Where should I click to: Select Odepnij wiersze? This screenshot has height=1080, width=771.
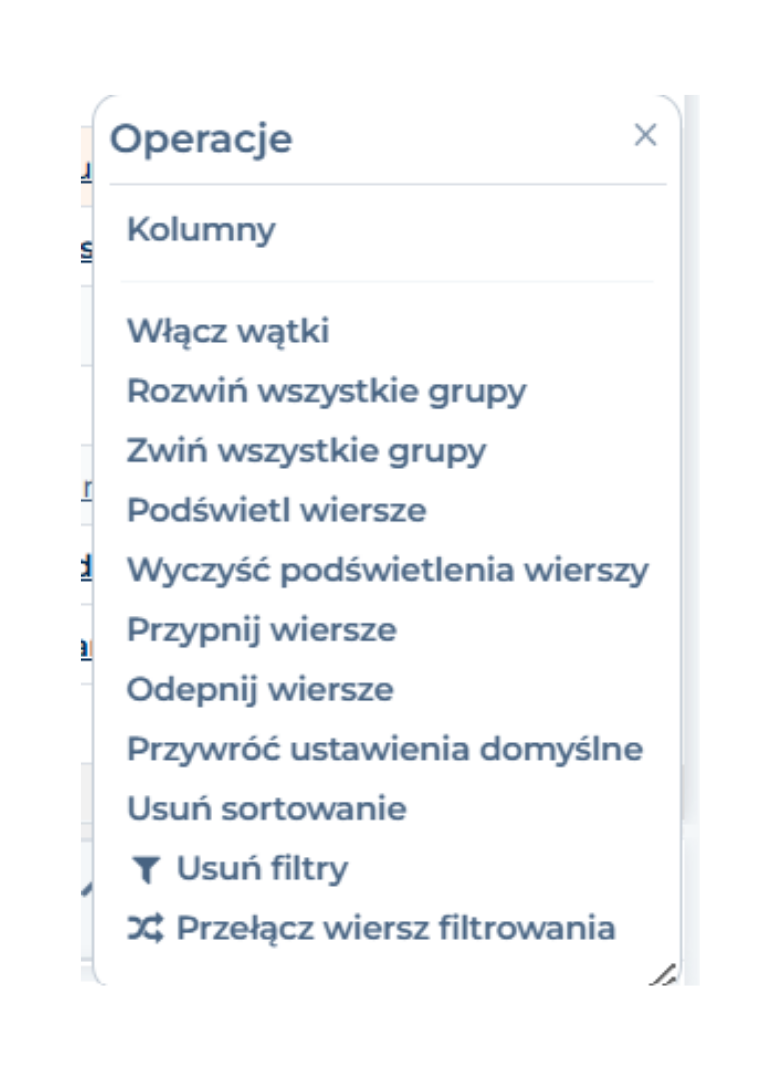pos(260,689)
